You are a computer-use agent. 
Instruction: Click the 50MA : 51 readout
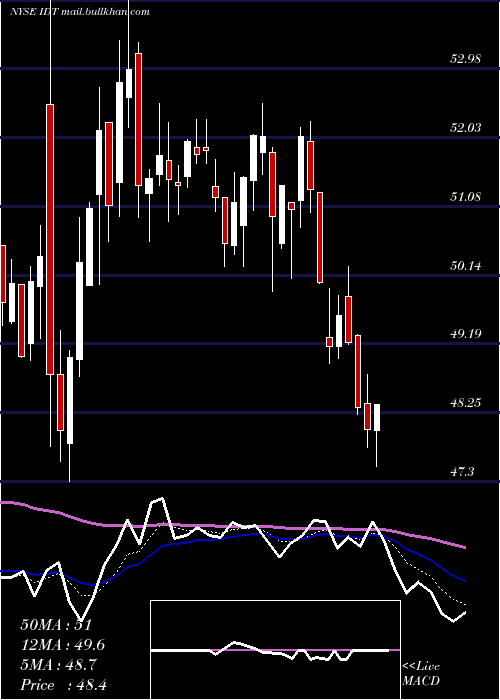(56, 625)
